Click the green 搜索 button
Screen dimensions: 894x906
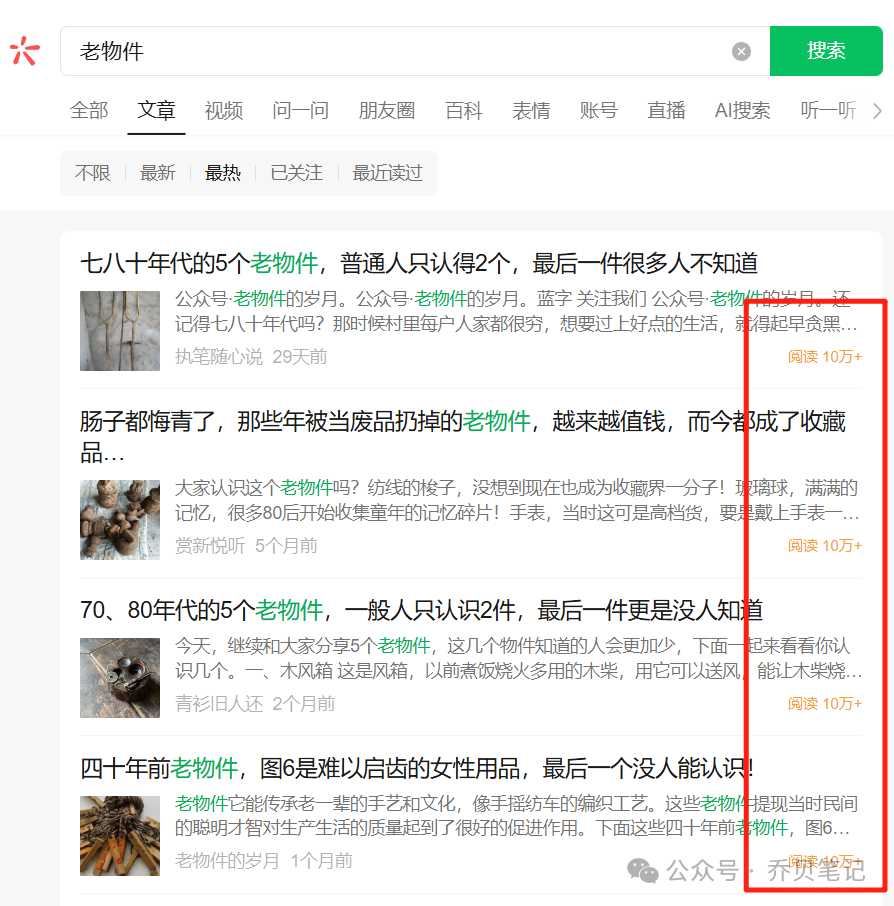pos(826,50)
